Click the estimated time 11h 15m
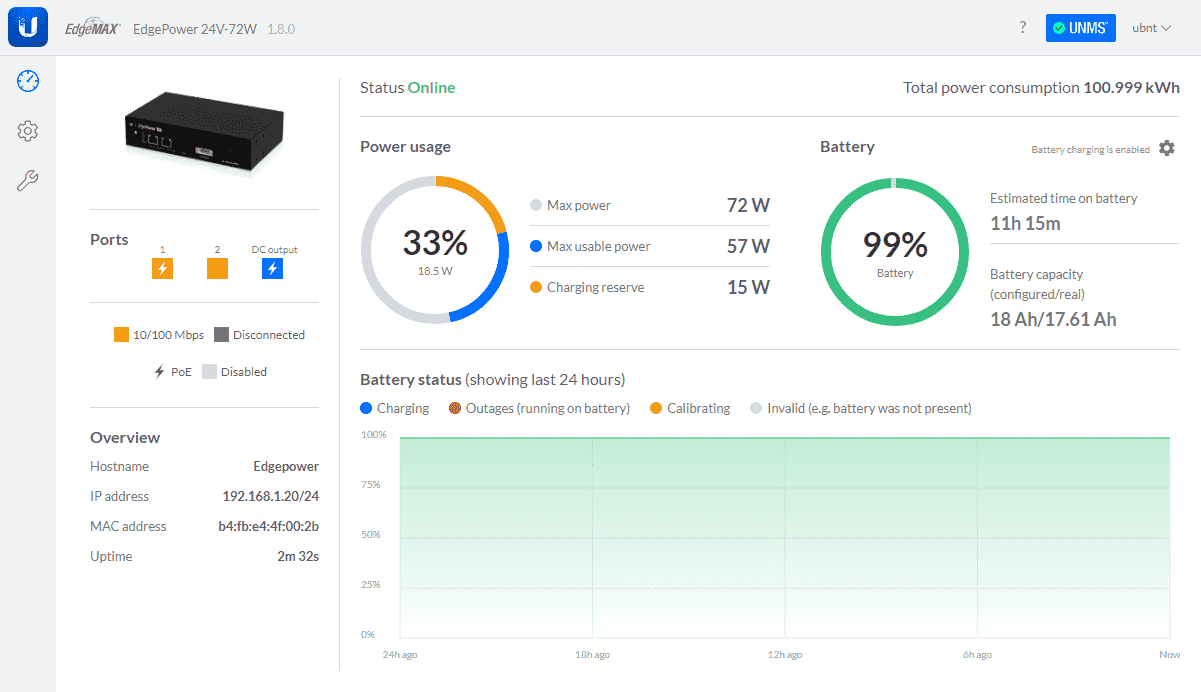1201x692 pixels. pyautogui.click(x=1025, y=223)
